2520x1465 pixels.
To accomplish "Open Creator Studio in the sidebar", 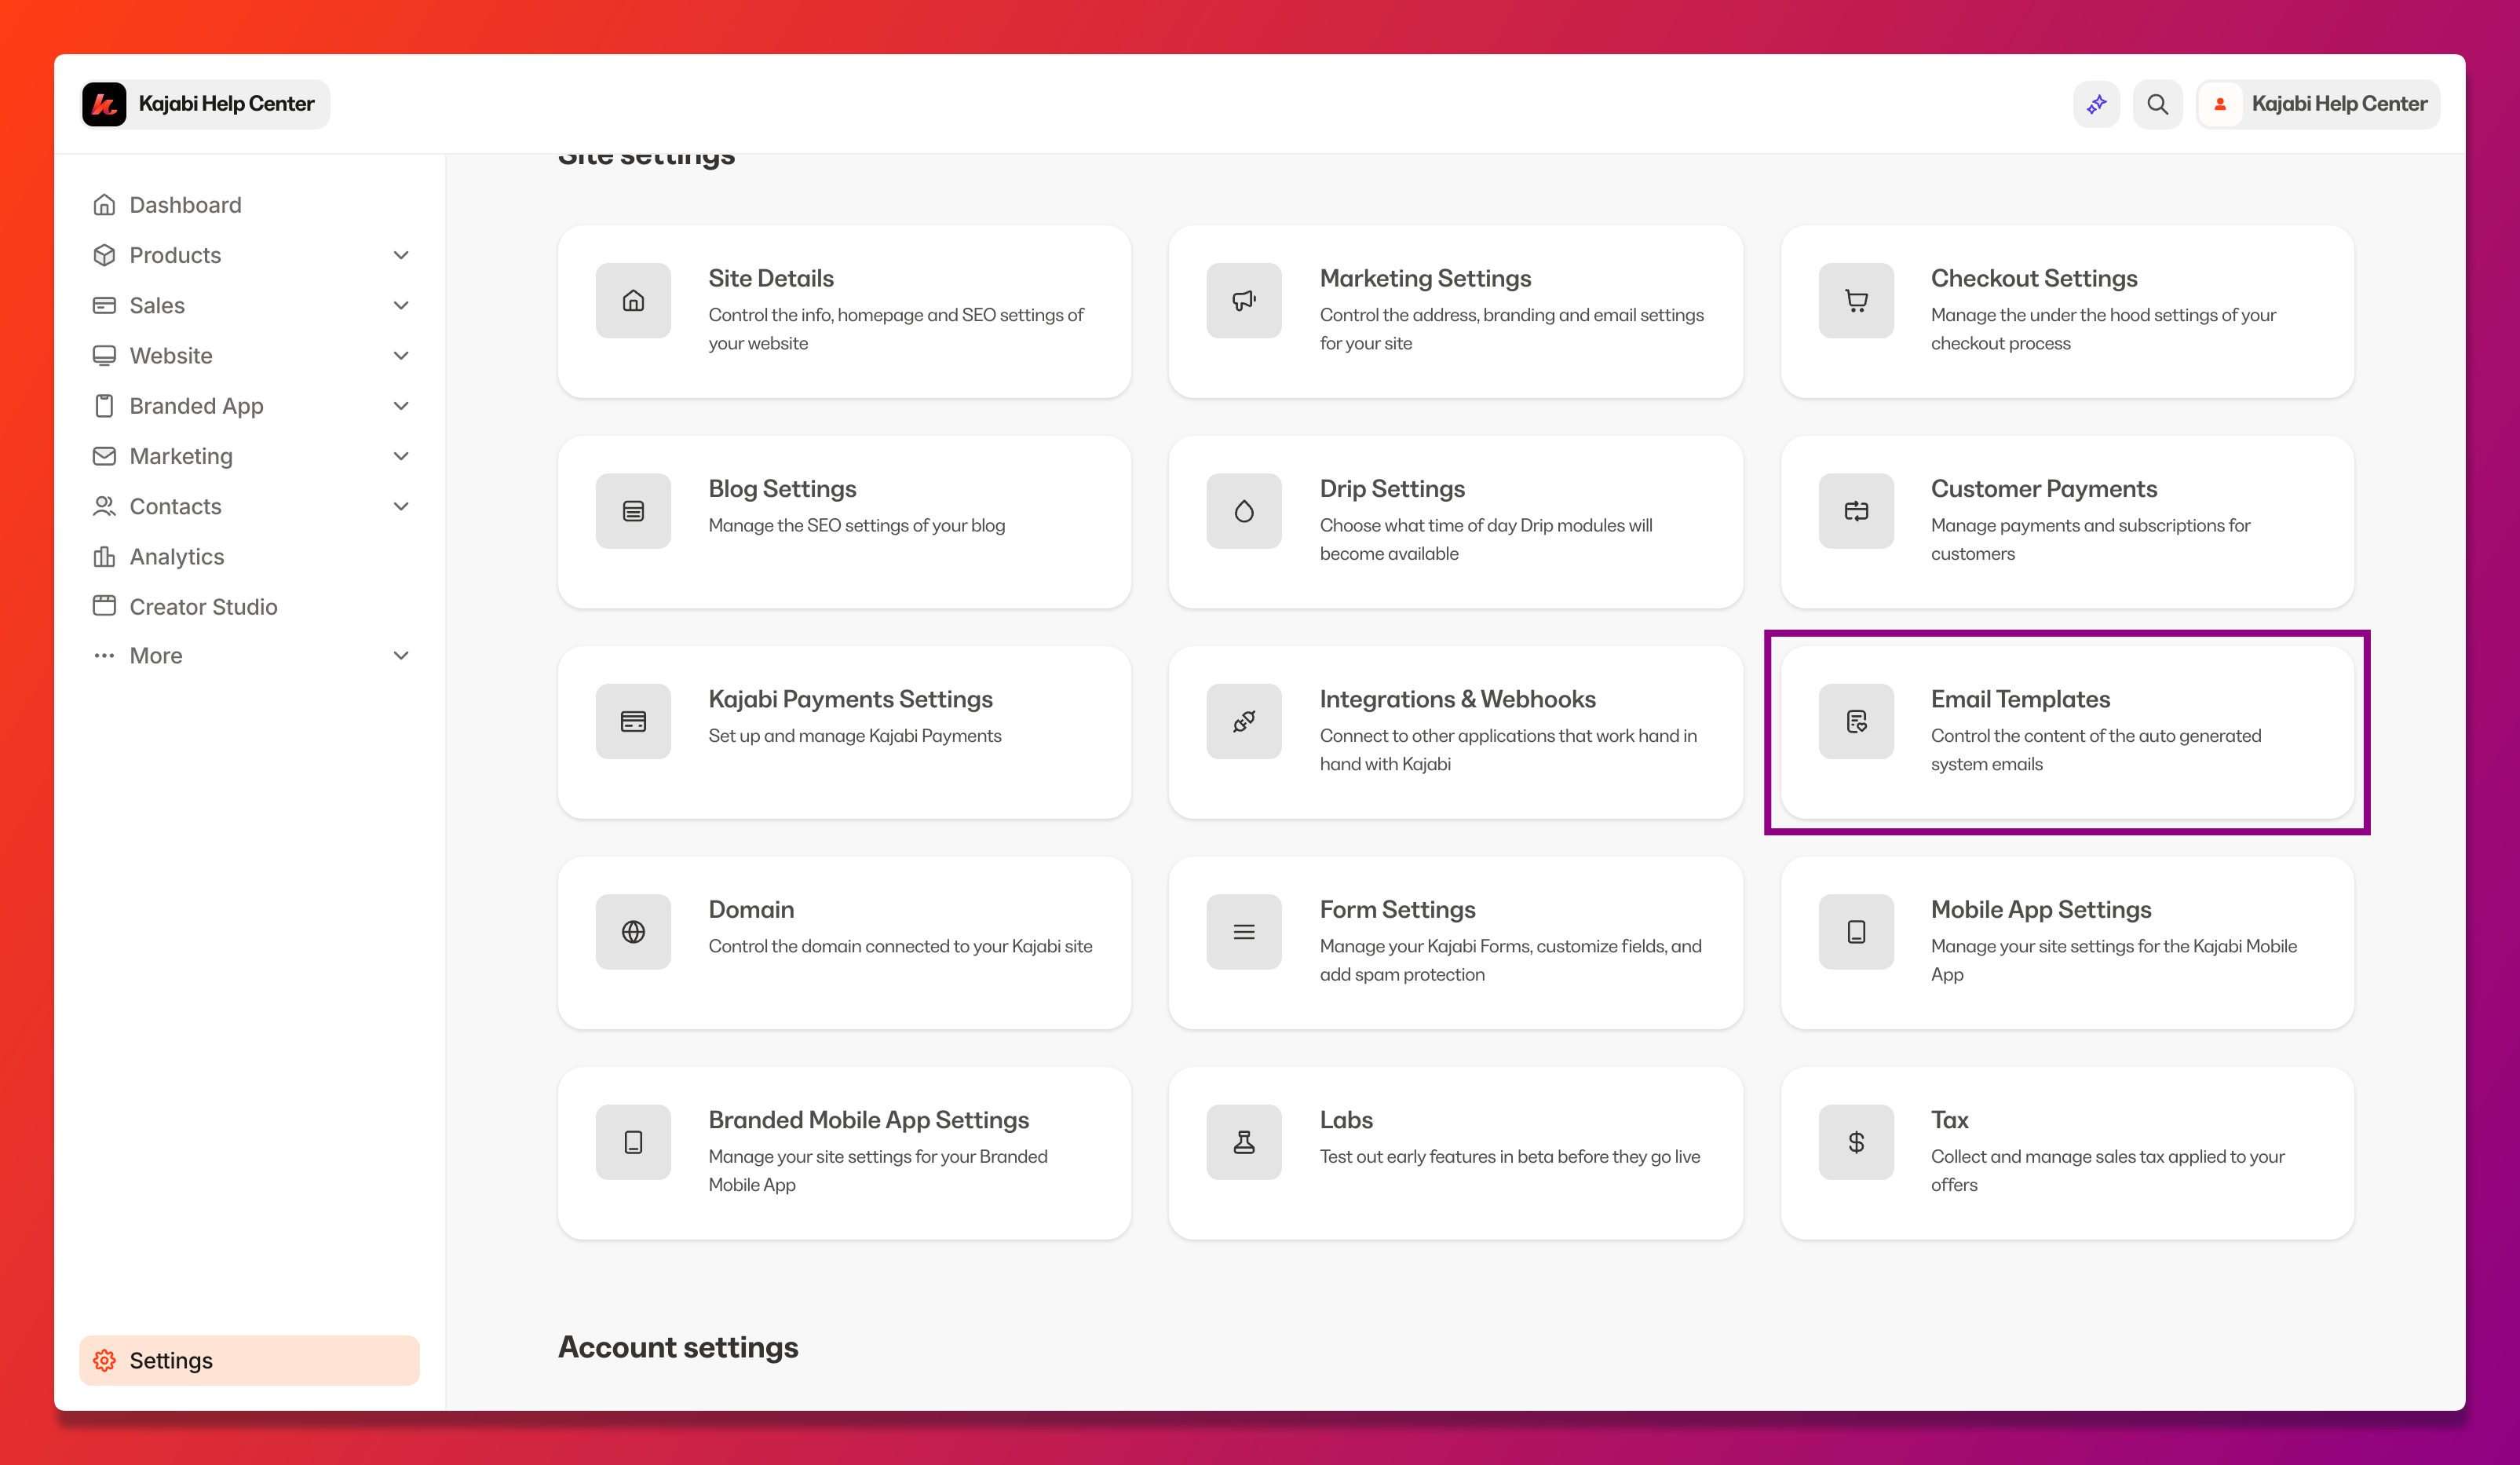I will point(250,607).
